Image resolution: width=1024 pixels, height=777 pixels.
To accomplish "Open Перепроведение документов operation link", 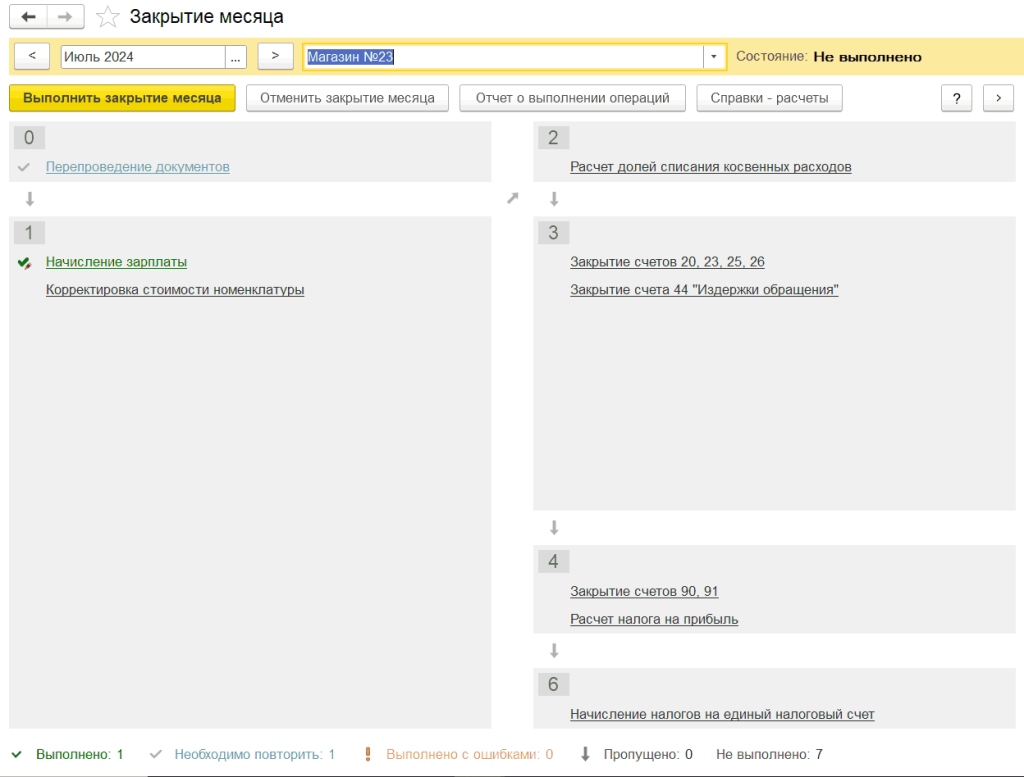I will (x=138, y=167).
